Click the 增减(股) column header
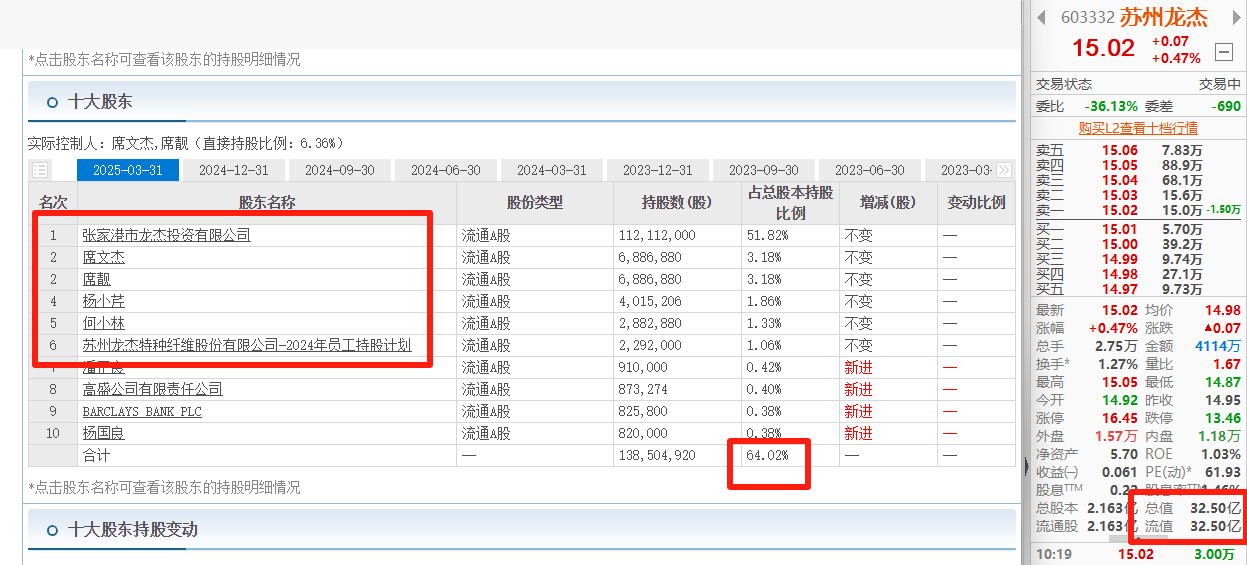This screenshot has width=1247, height=565. [888, 202]
